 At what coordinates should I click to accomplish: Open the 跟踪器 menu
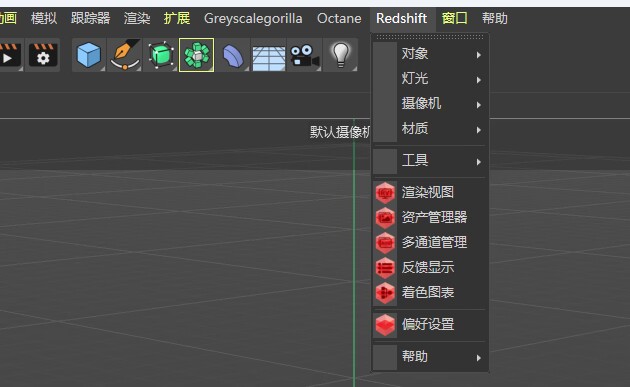click(x=90, y=18)
